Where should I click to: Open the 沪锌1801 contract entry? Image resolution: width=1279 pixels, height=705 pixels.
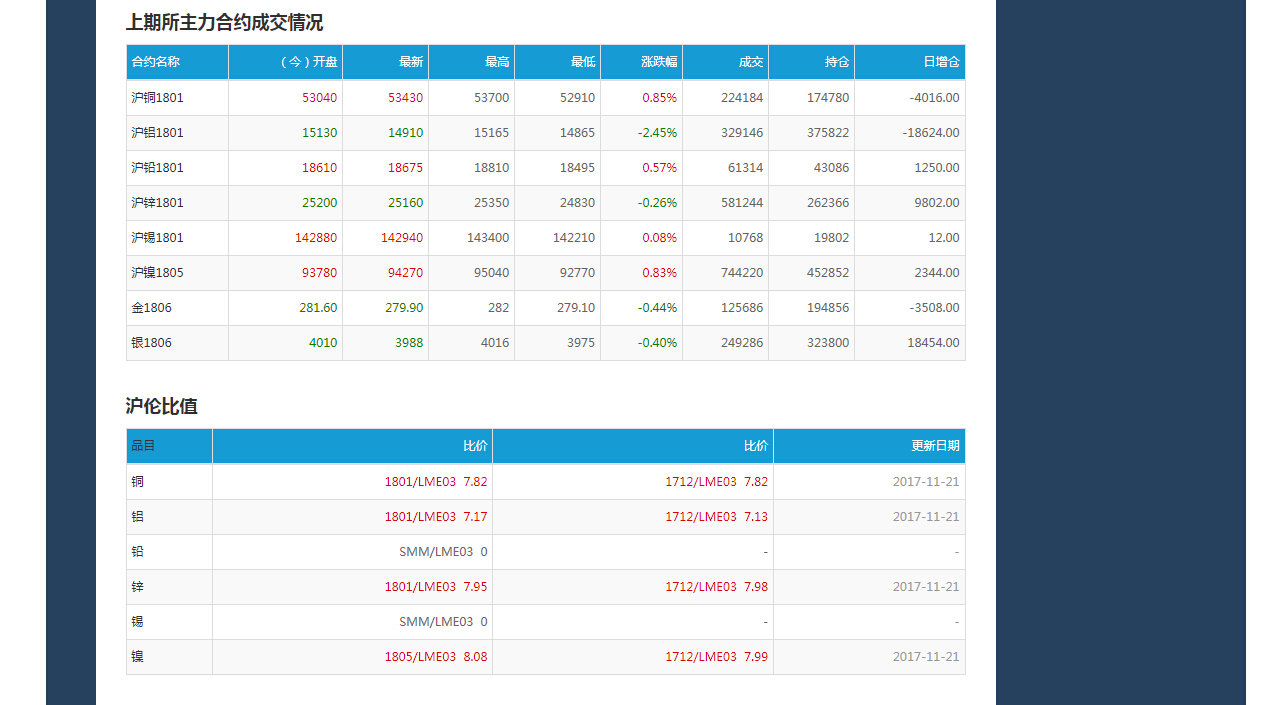[x=157, y=203]
